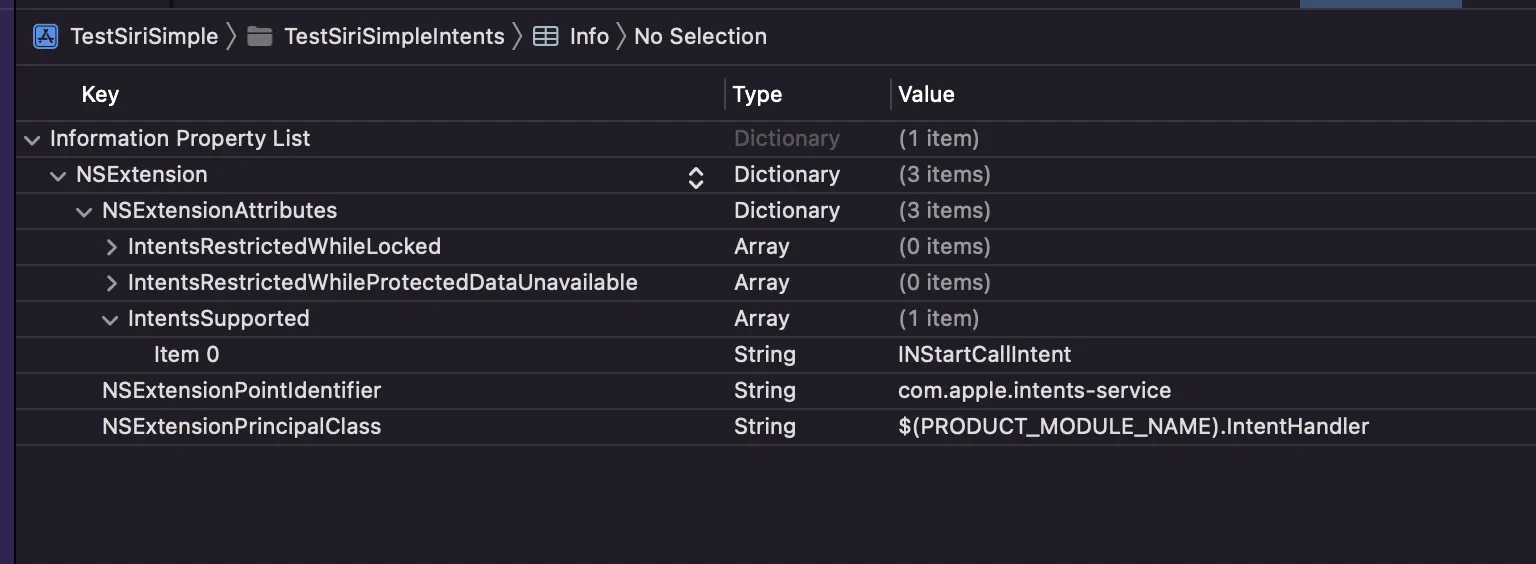Expand IntentsRestrictedWhileProtectedDataUnavailable array
Image resolution: width=1536 pixels, height=564 pixels.
111,283
